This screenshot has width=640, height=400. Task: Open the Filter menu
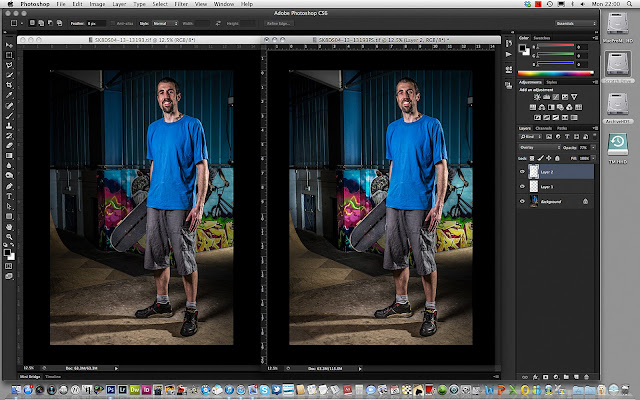[181, 4]
